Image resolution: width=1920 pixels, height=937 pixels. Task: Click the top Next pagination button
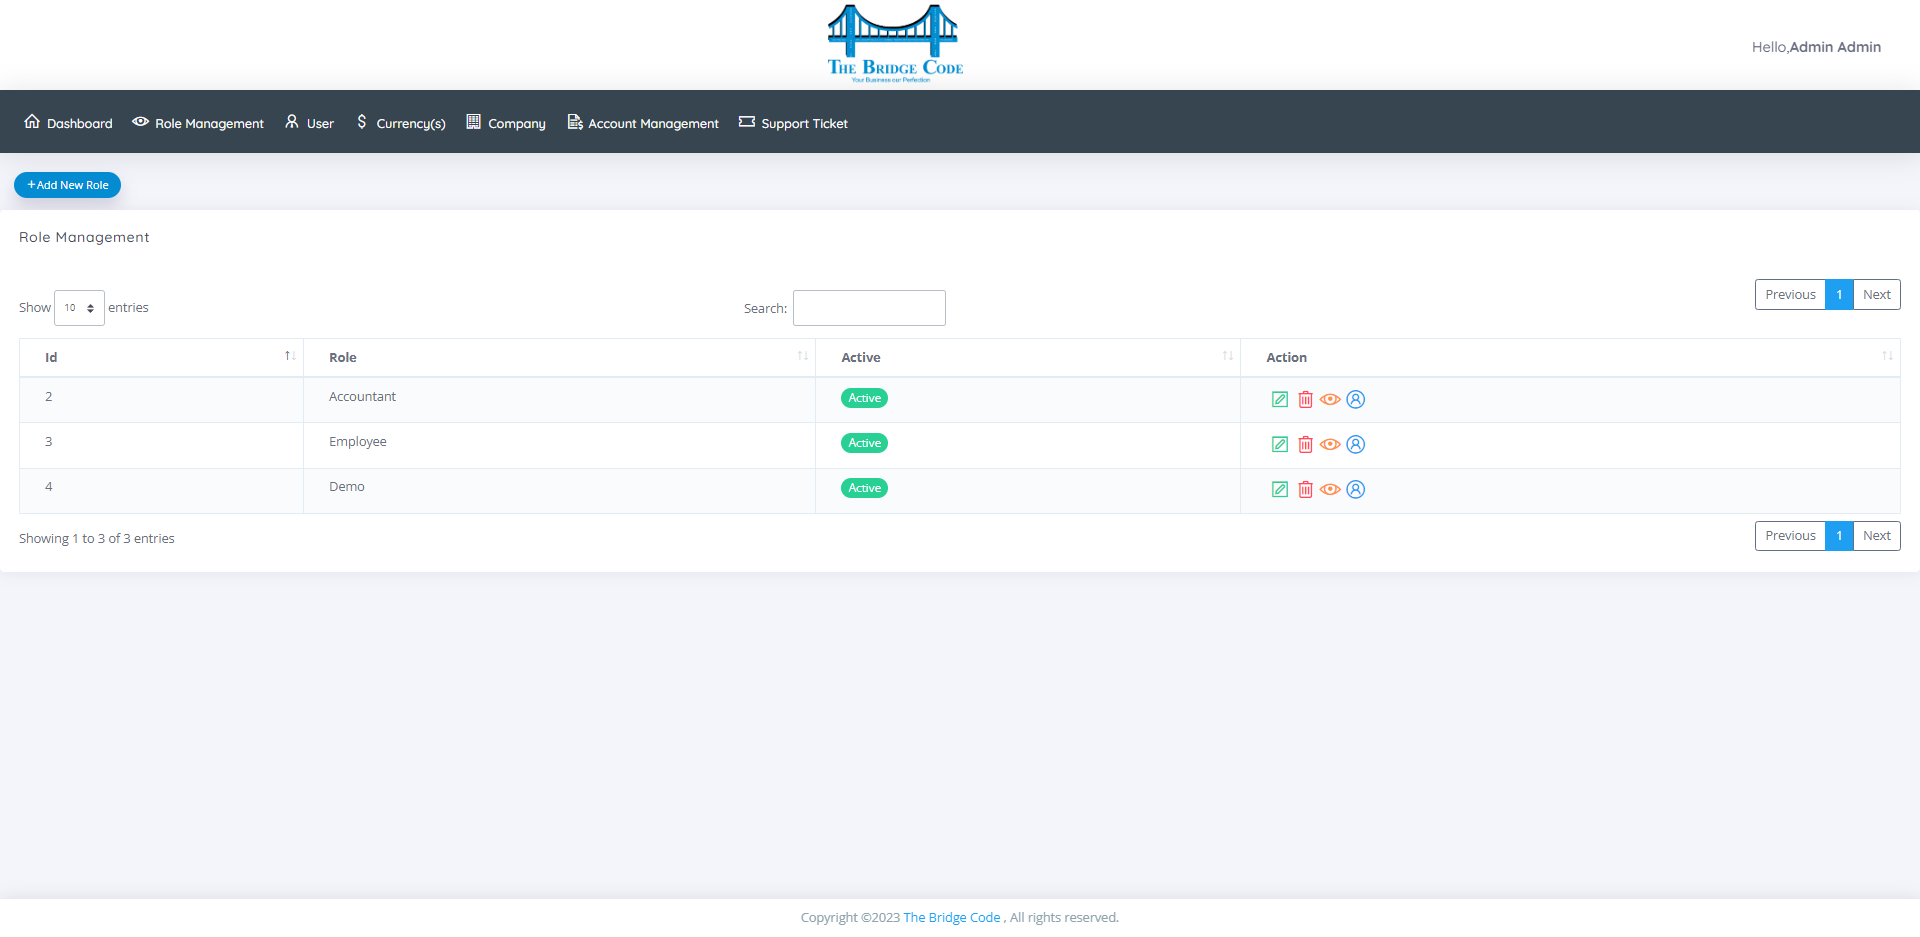pos(1876,294)
